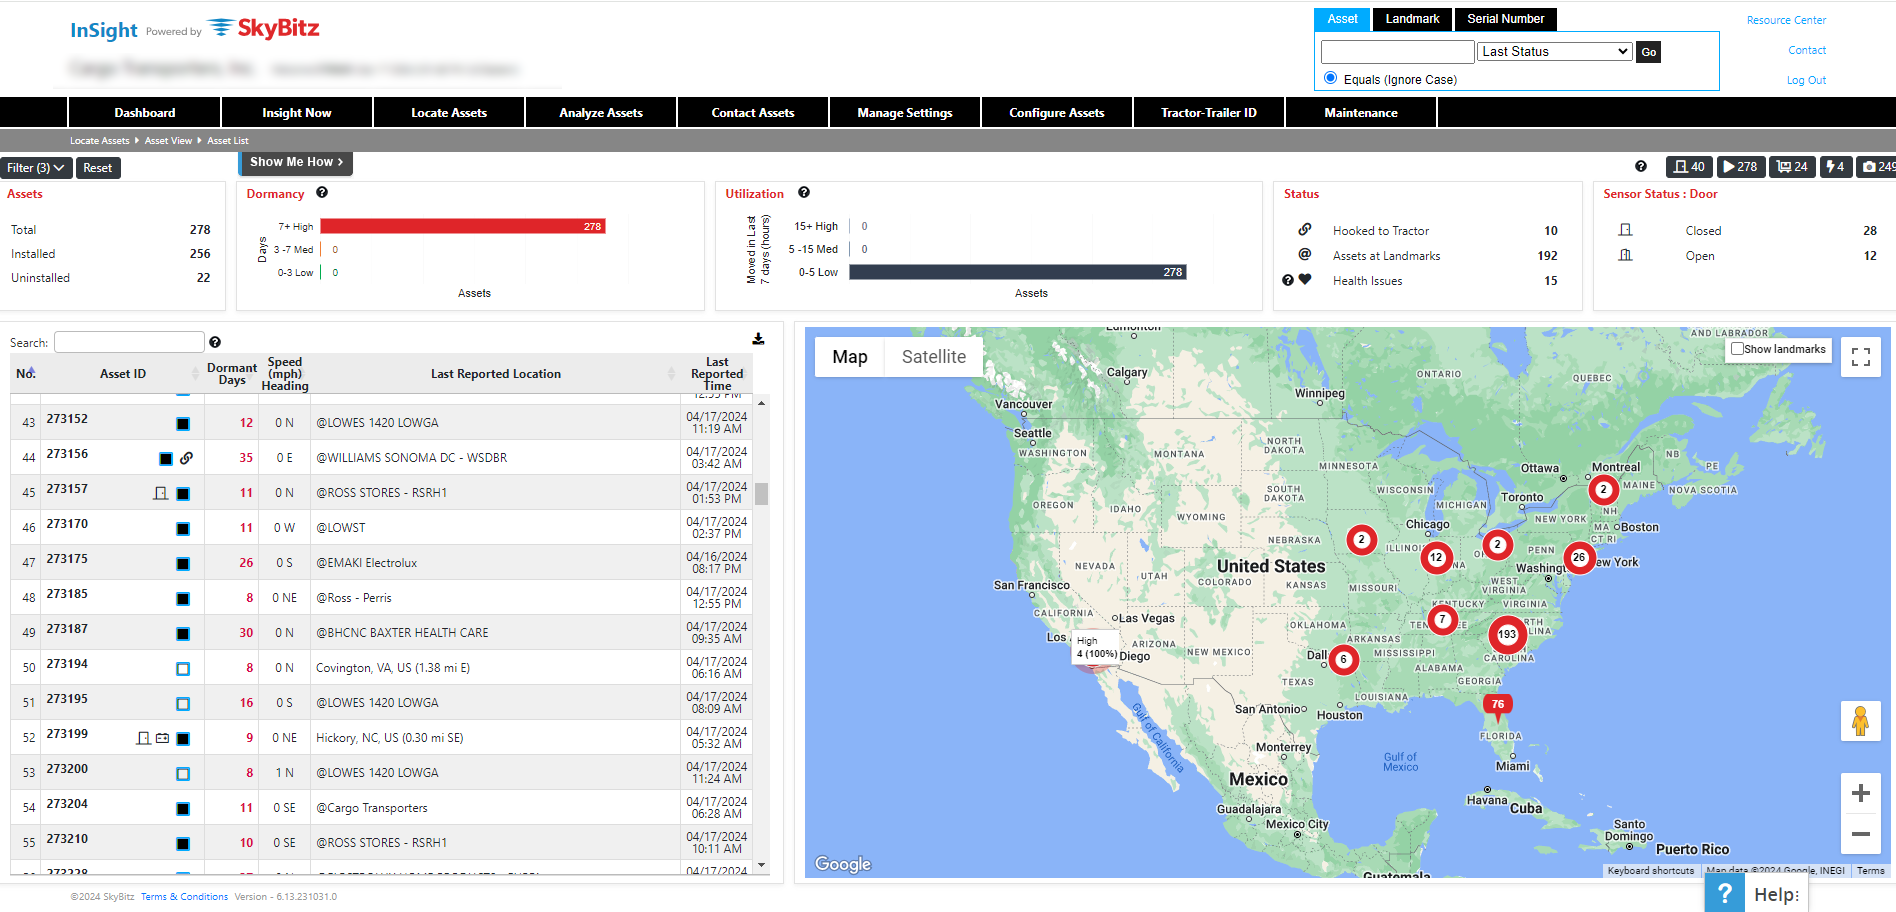Image resolution: width=1896 pixels, height=912 pixels.
Task: Open the Analyze Assets menu
Action: click(601, 113)
